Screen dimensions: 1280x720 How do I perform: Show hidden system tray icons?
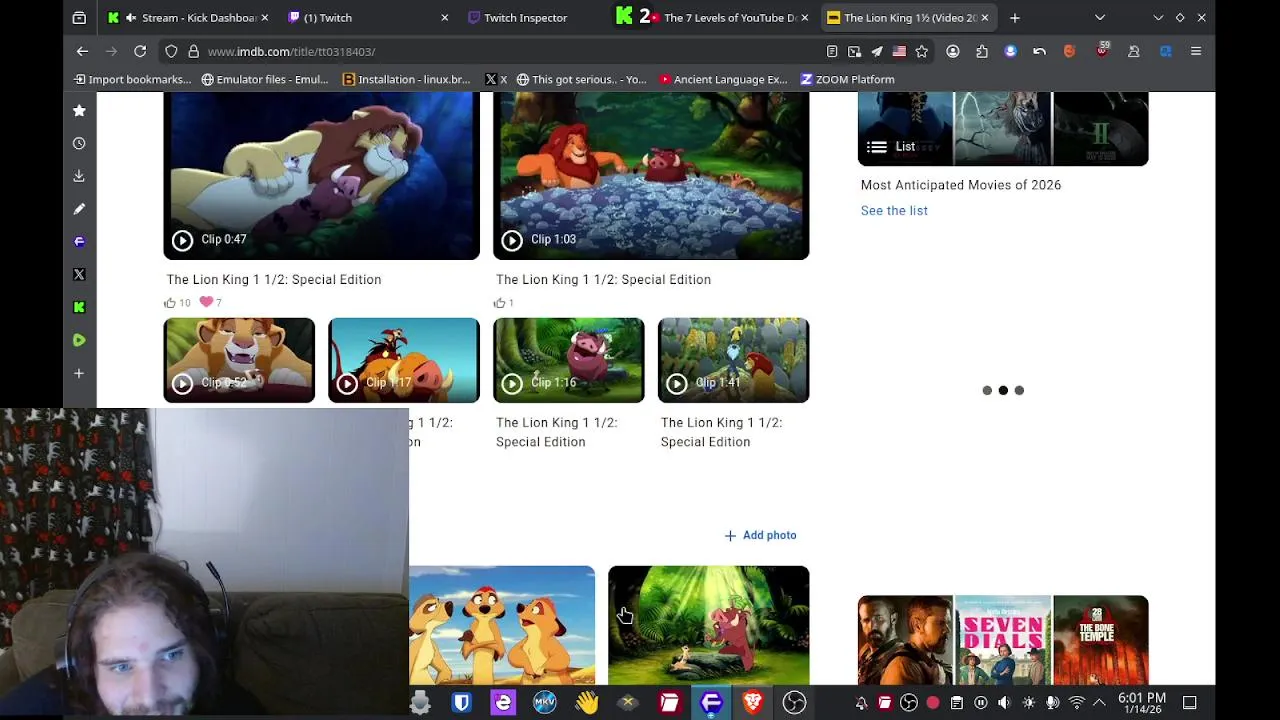1099,703
